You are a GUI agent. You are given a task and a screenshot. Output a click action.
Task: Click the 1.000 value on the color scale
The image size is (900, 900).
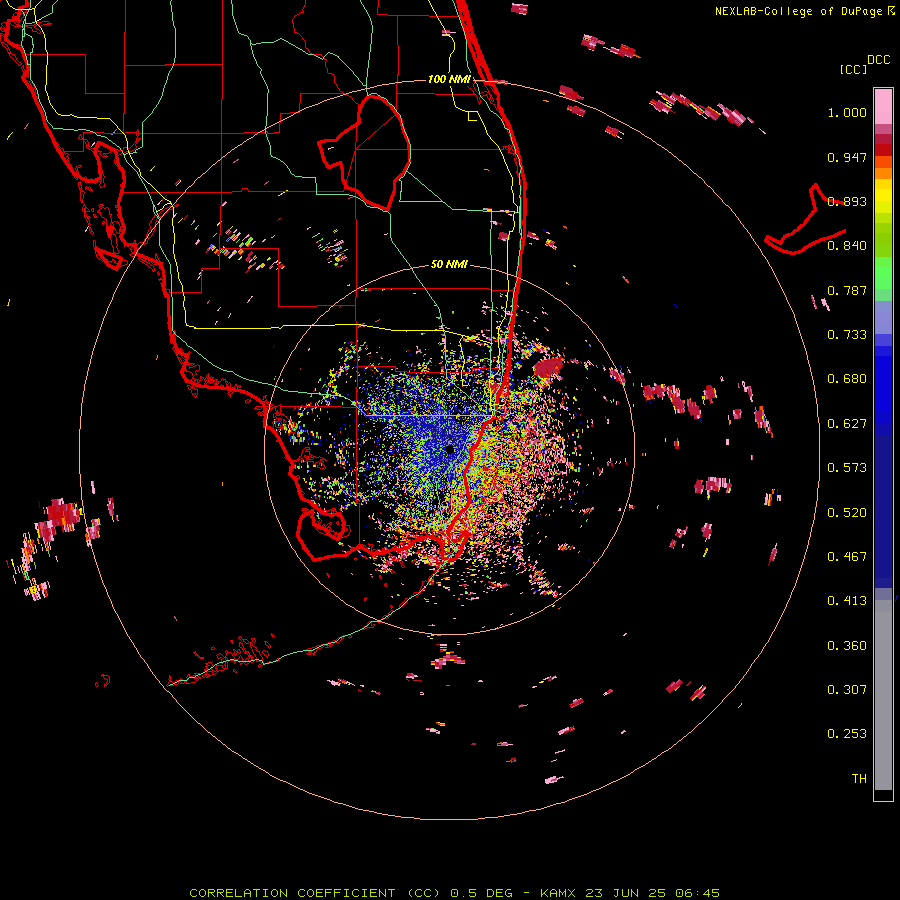pyautogui.click(x=847, y=112)
